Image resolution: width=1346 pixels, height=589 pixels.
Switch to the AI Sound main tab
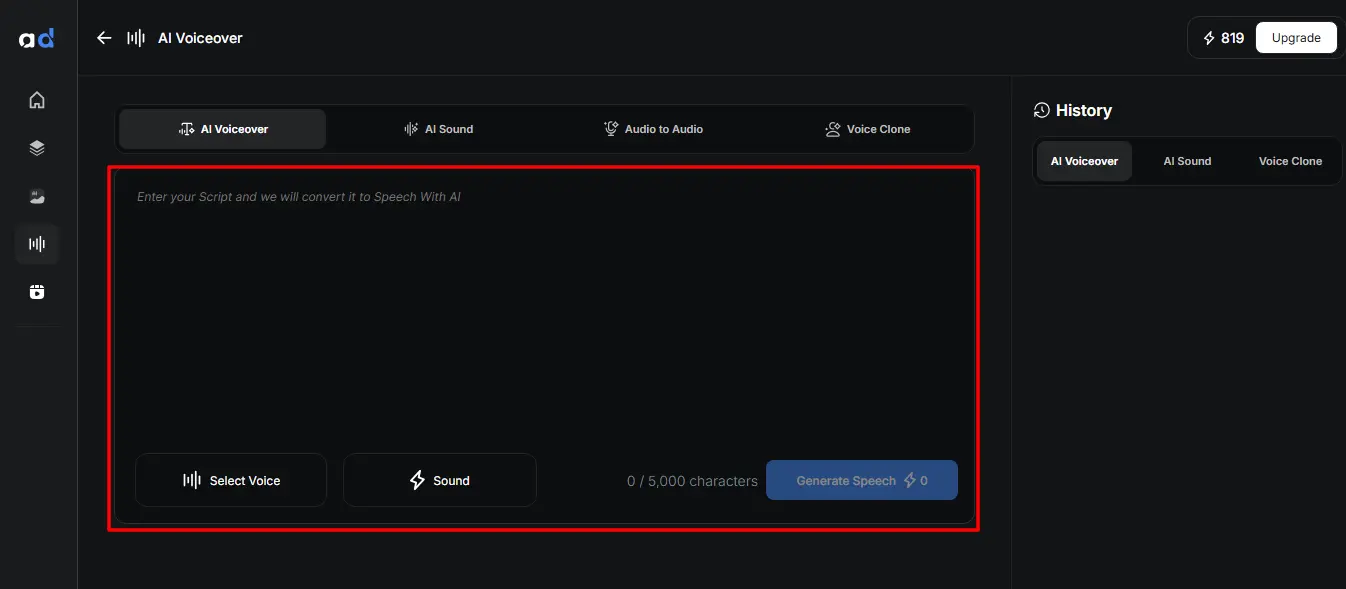click(x=438, y=129)
